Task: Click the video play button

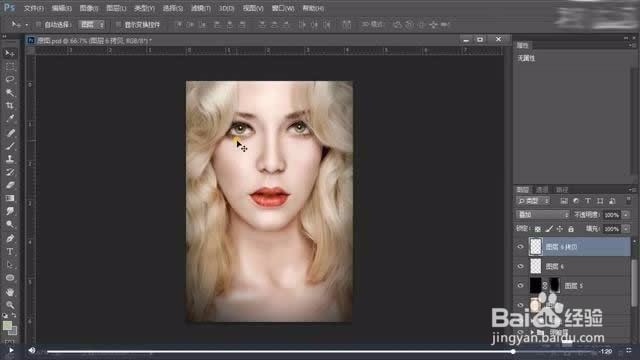Action: [x=11, y=350]
